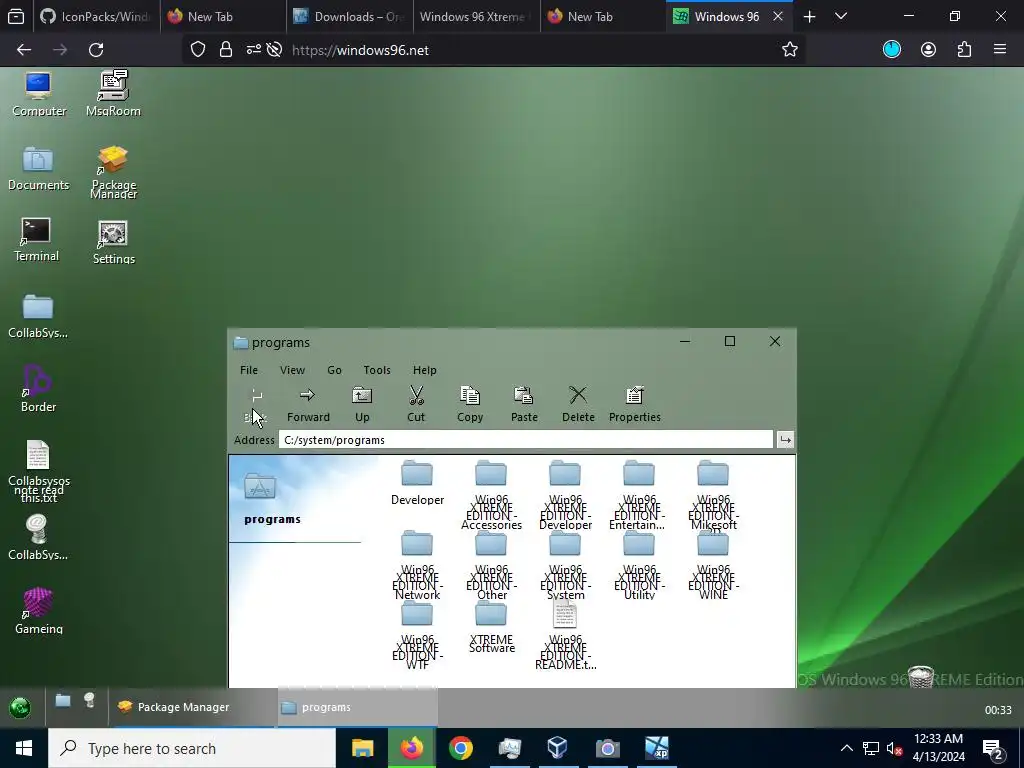
Task: Open the Tools menu
Action: pos(377,370)
